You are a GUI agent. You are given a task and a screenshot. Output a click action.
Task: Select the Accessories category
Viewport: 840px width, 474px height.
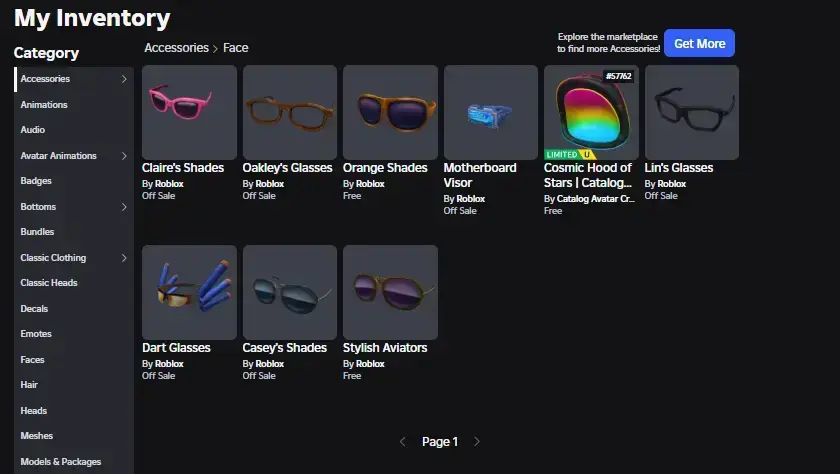(74, 79)
